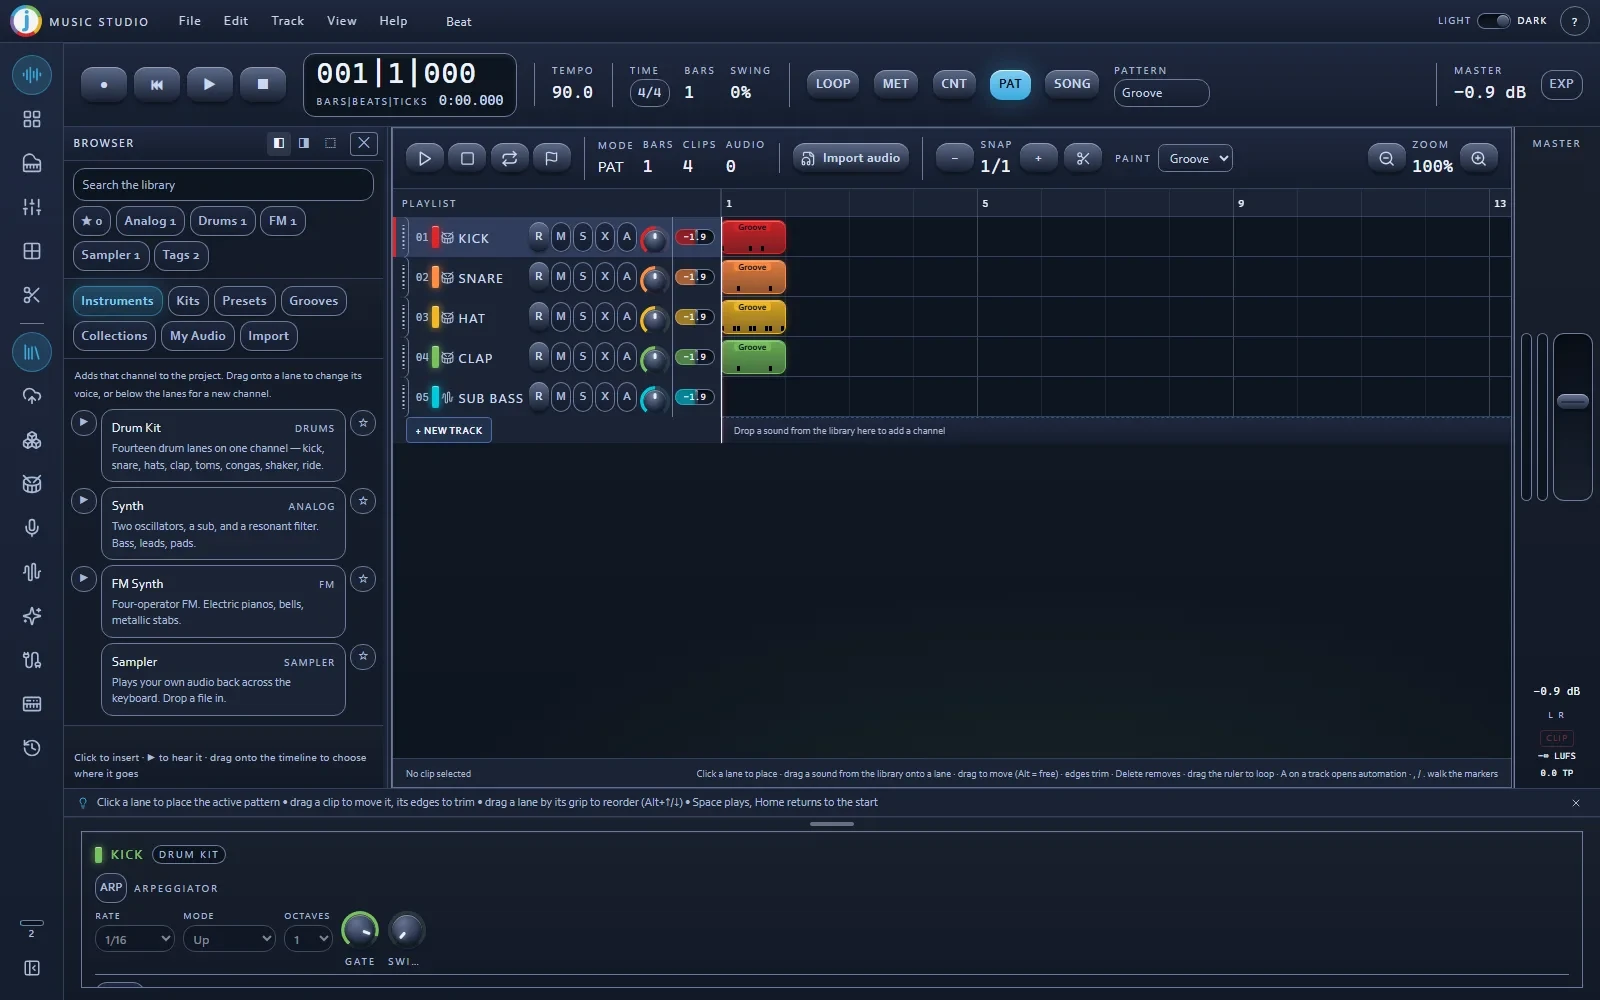The height and width of the screenshot is (1000, 1600).
Task: Select the scissors icon in the left sidebar
Action: [32, 295]
